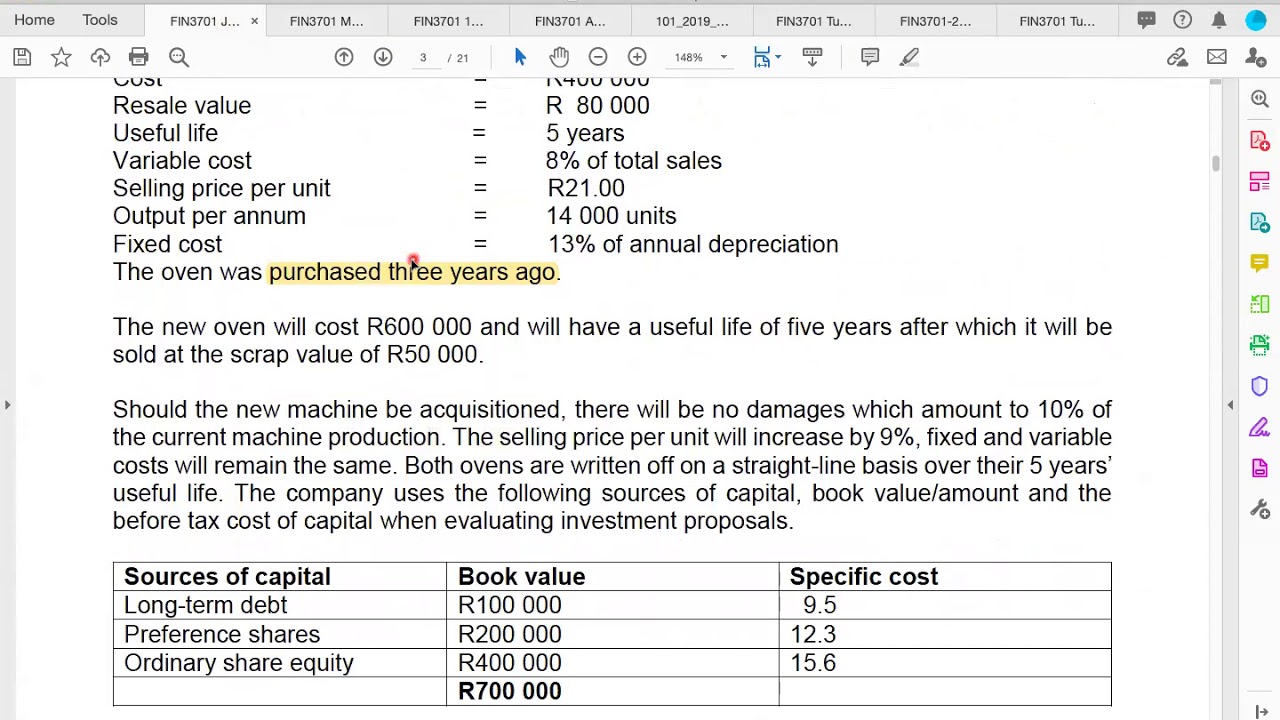Bookmark with the star icon
Image resolution: width=1280 pixels, height=720 pixels.
[61, 57]
